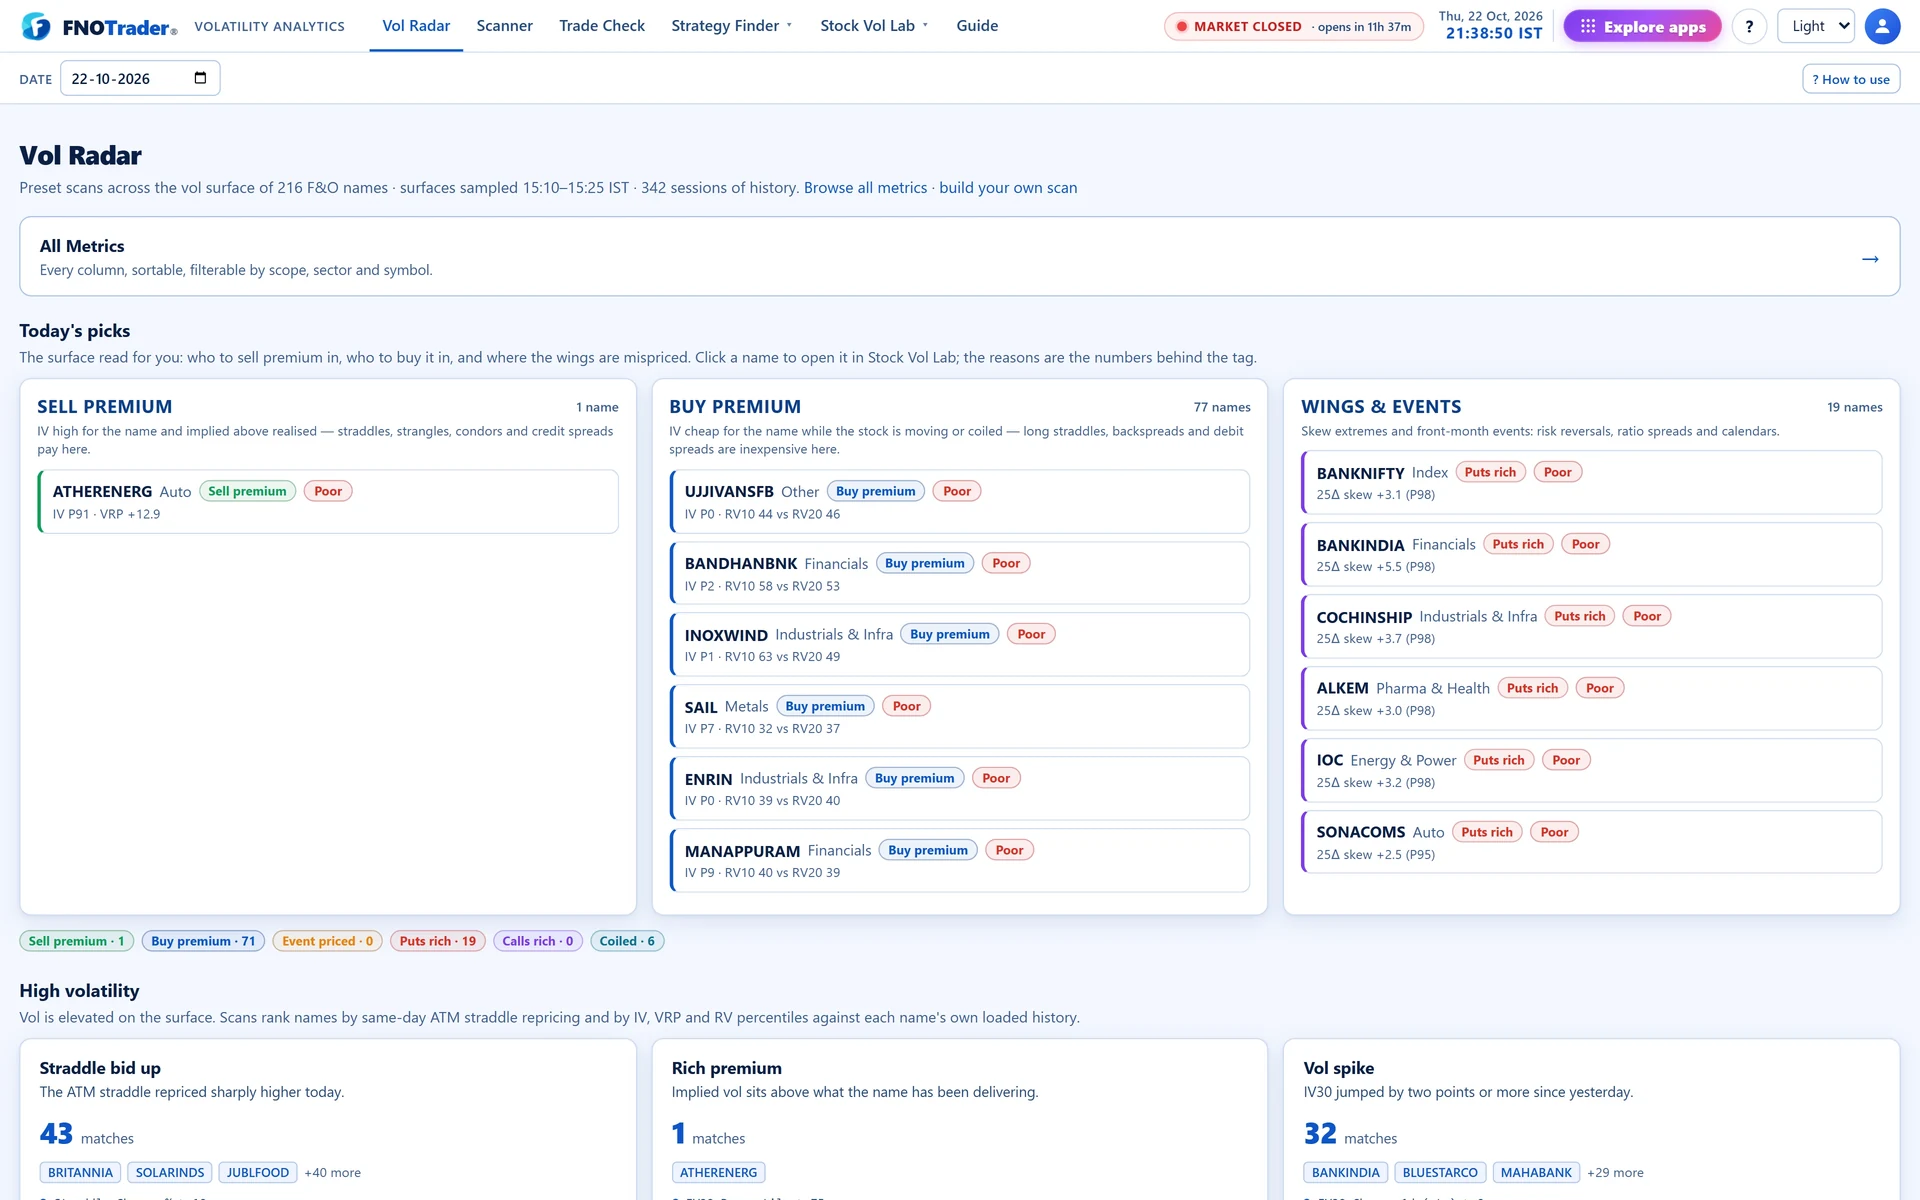1920x1200 pixels.
Task: Open the Guide menu item
Action: click(x=977, y=26)
